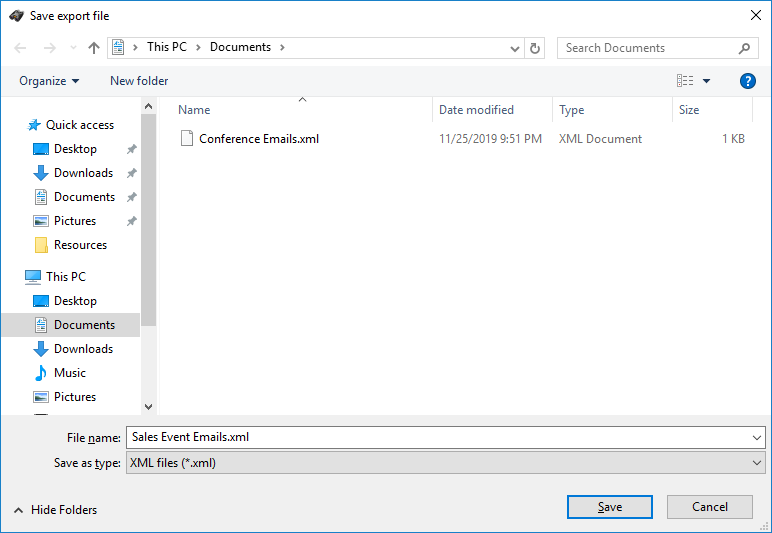Open the address bar history dropdown

(x=515, y=48)
